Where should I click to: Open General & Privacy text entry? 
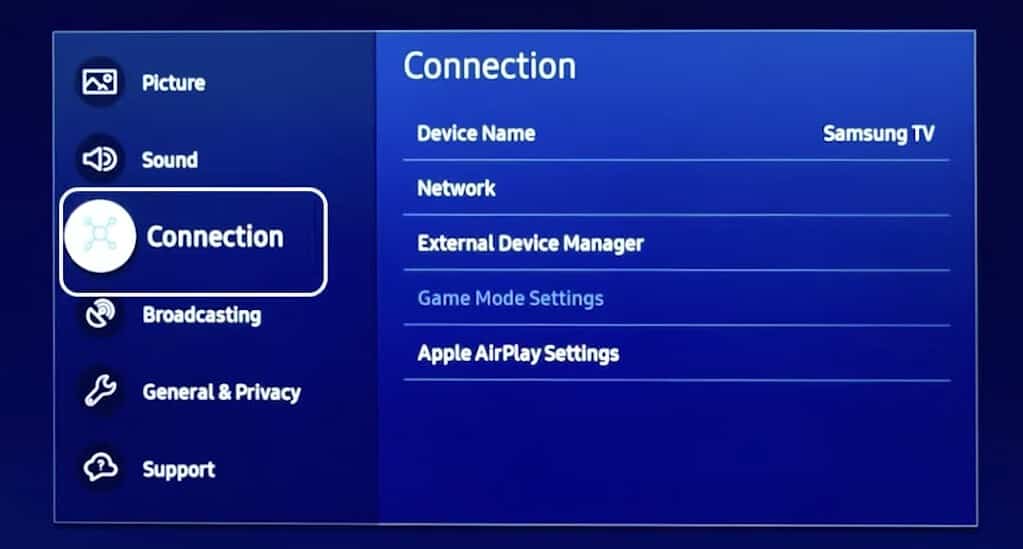(222, 392)
